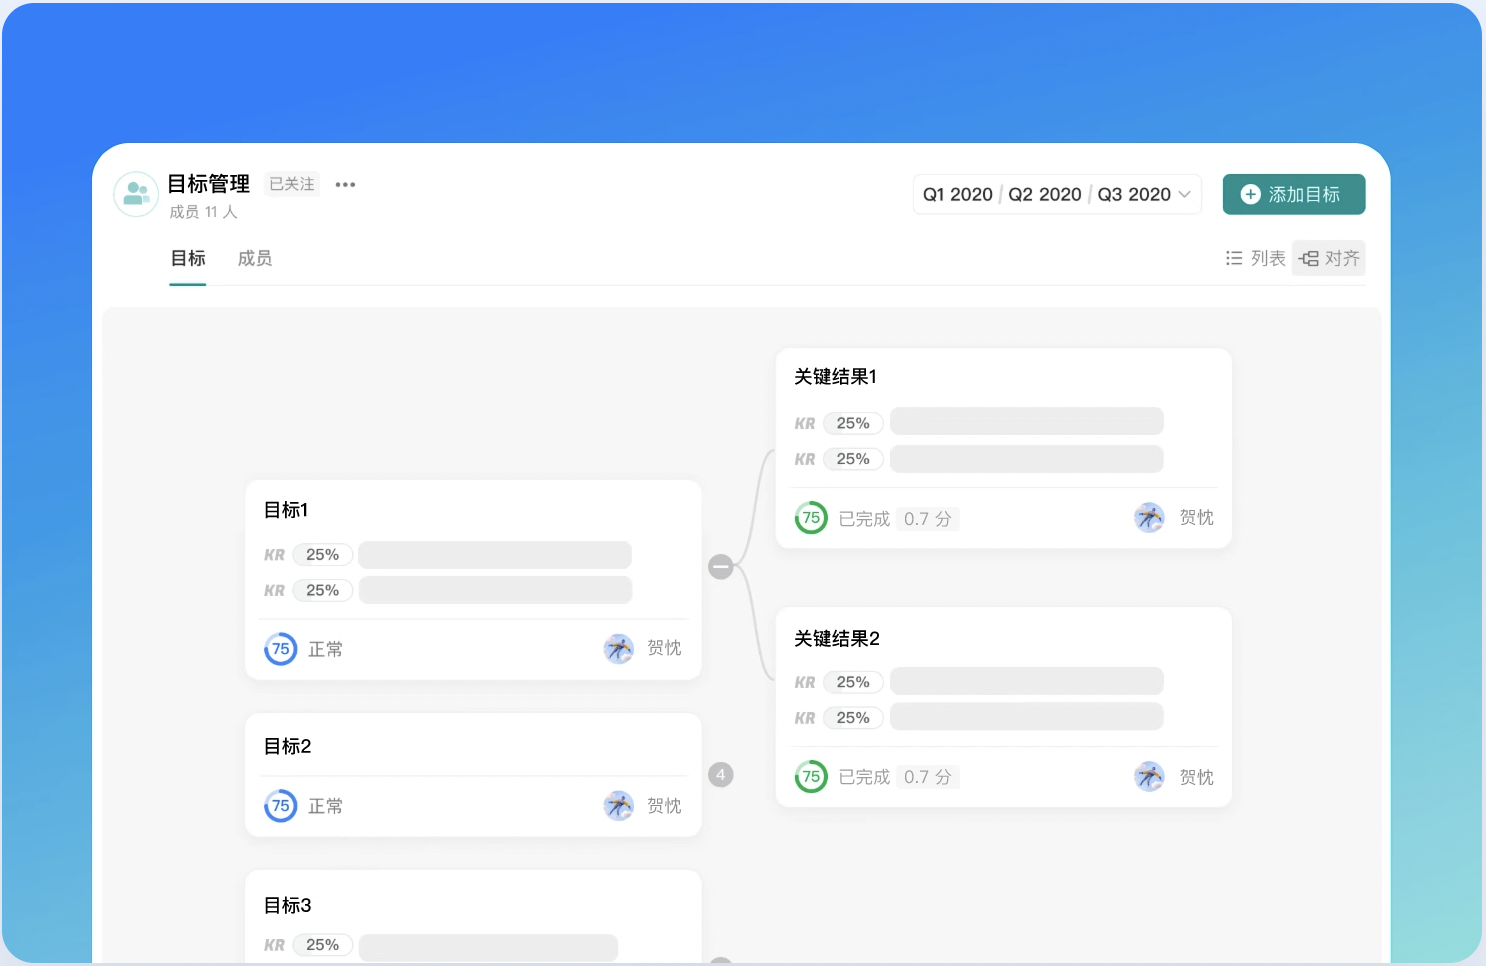Click the plus icon in 添加目标 button

[x=1250, y=194]
